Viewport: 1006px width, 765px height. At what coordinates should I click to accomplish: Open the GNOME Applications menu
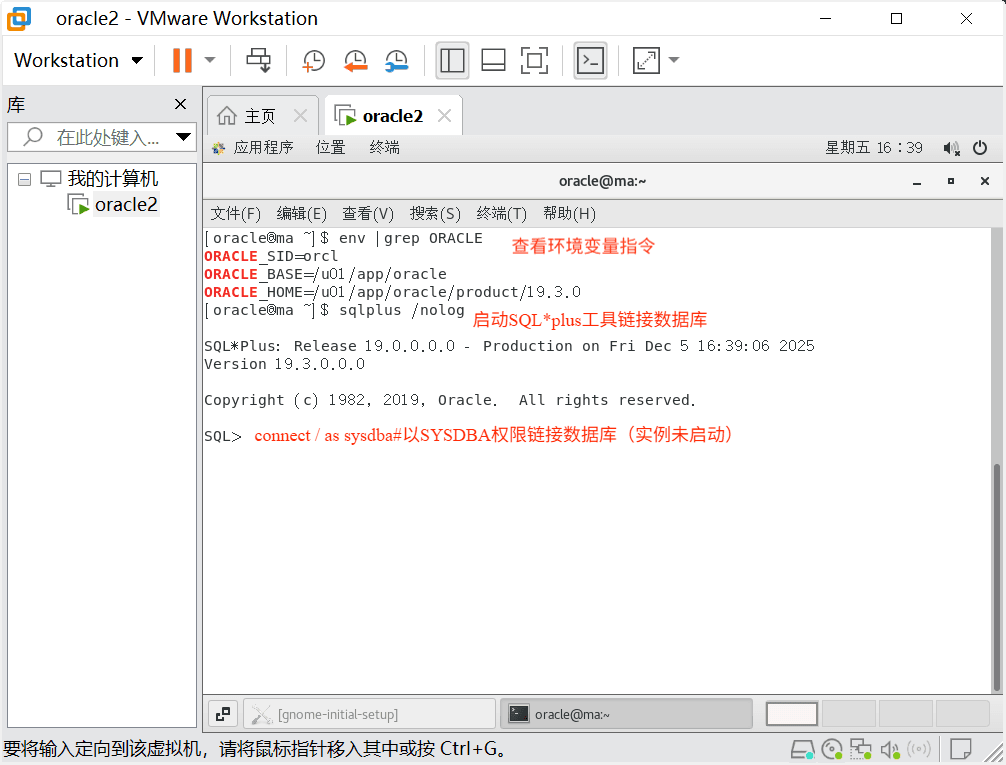[x=253, y=148]
